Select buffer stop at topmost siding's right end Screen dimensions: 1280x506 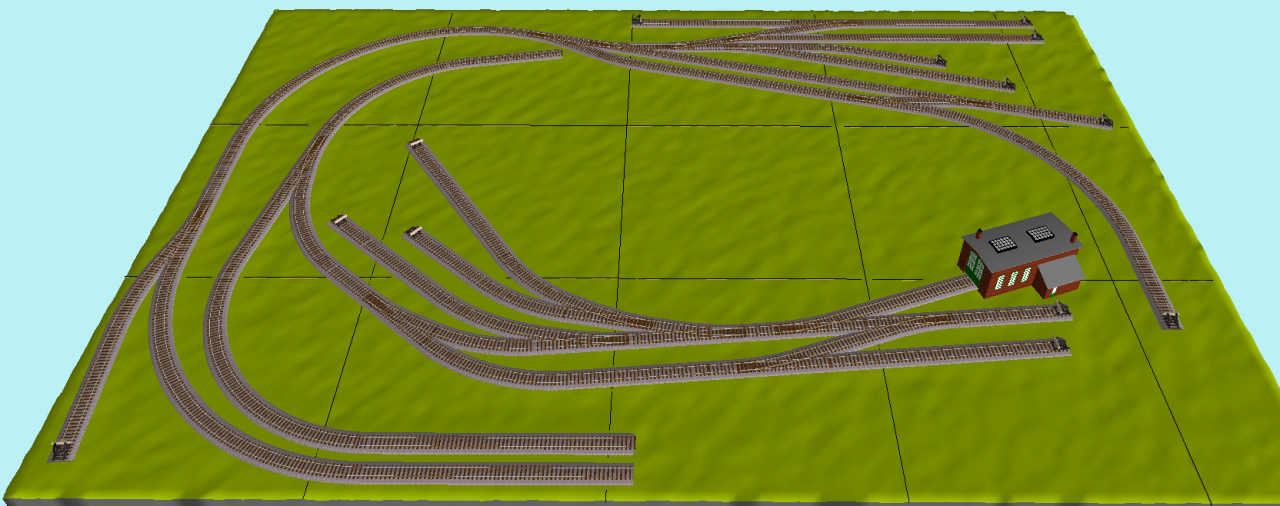[x=1025, y=21]
